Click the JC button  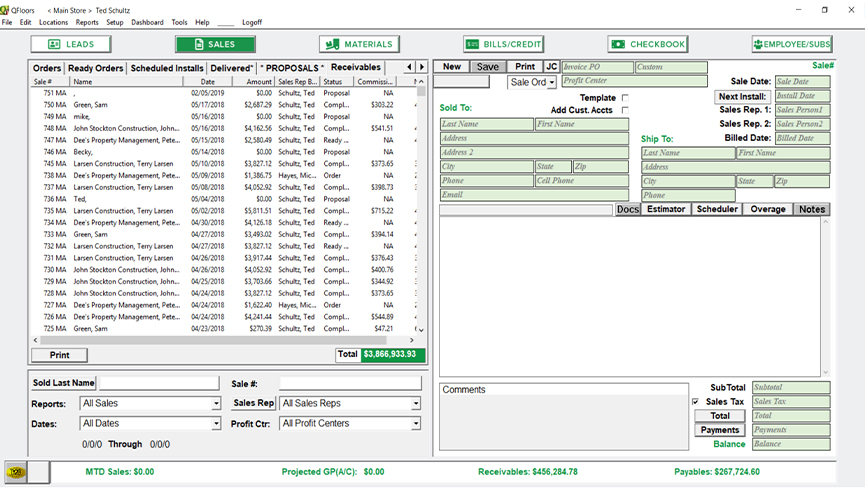pyautogui.click(x=552, y=67)
